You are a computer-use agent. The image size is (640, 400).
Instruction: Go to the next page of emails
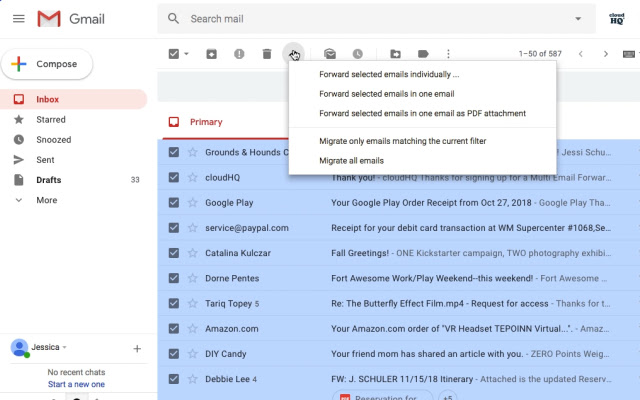pyautogui.click(x=605, y=54)
